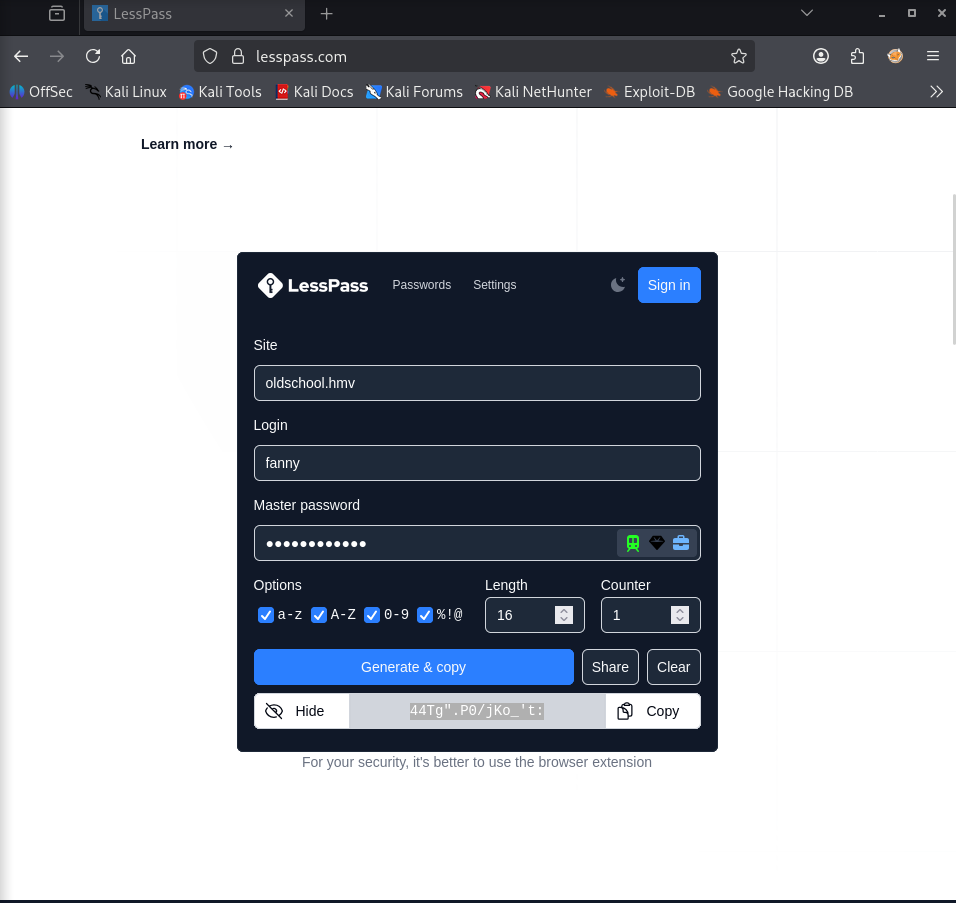Click the address bar URL lesspass.com

point(301,57)
